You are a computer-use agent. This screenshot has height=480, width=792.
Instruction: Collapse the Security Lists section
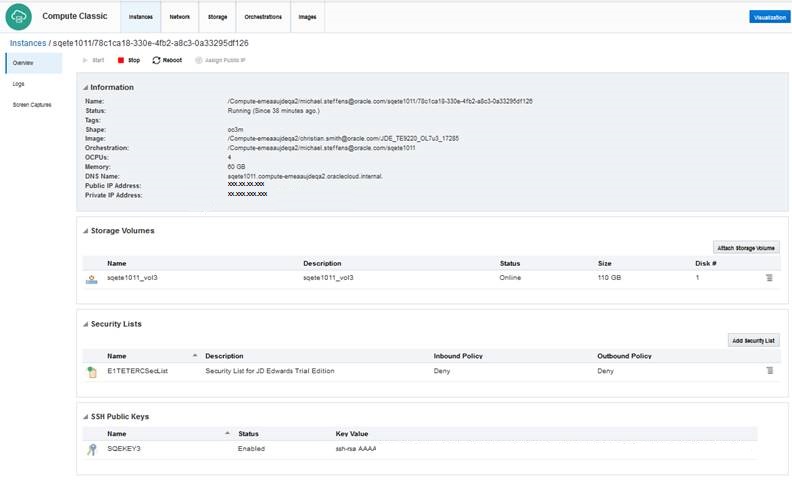tap(85, 324)
